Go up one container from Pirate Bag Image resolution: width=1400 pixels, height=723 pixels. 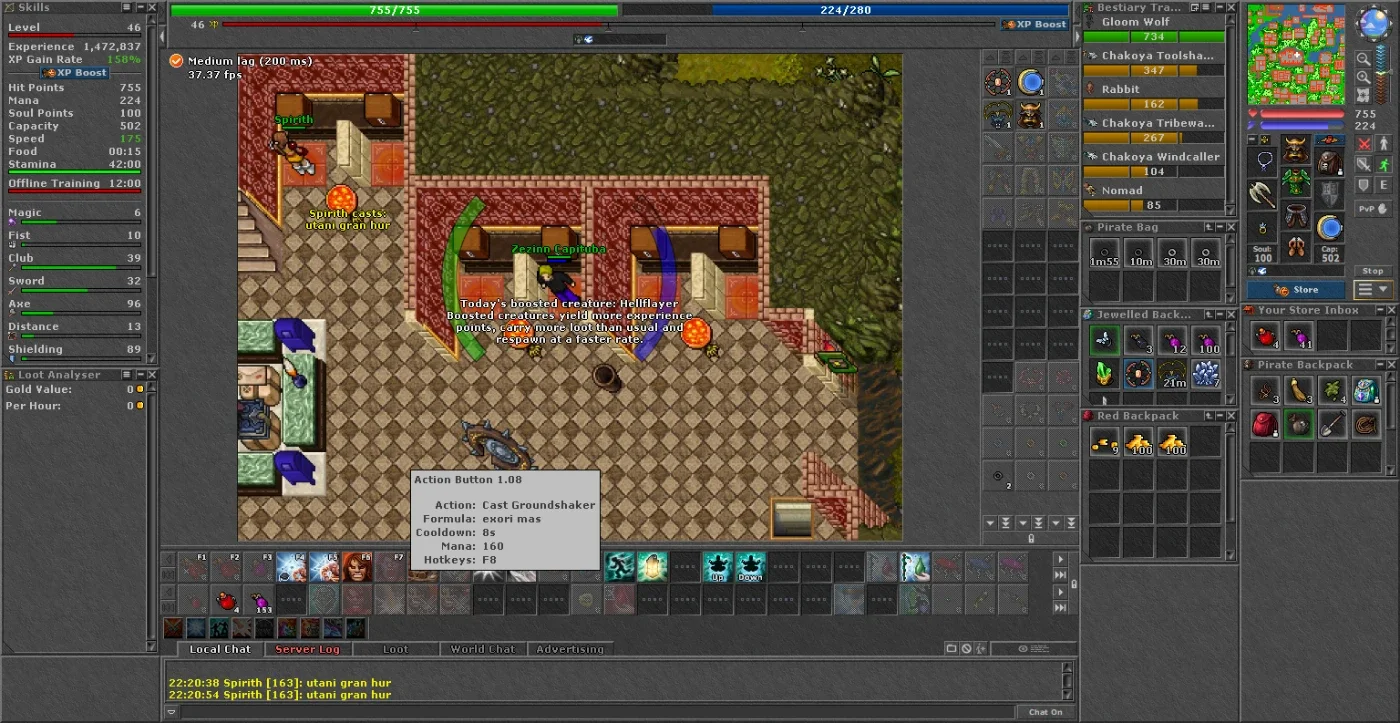(x=1209, y=227)
